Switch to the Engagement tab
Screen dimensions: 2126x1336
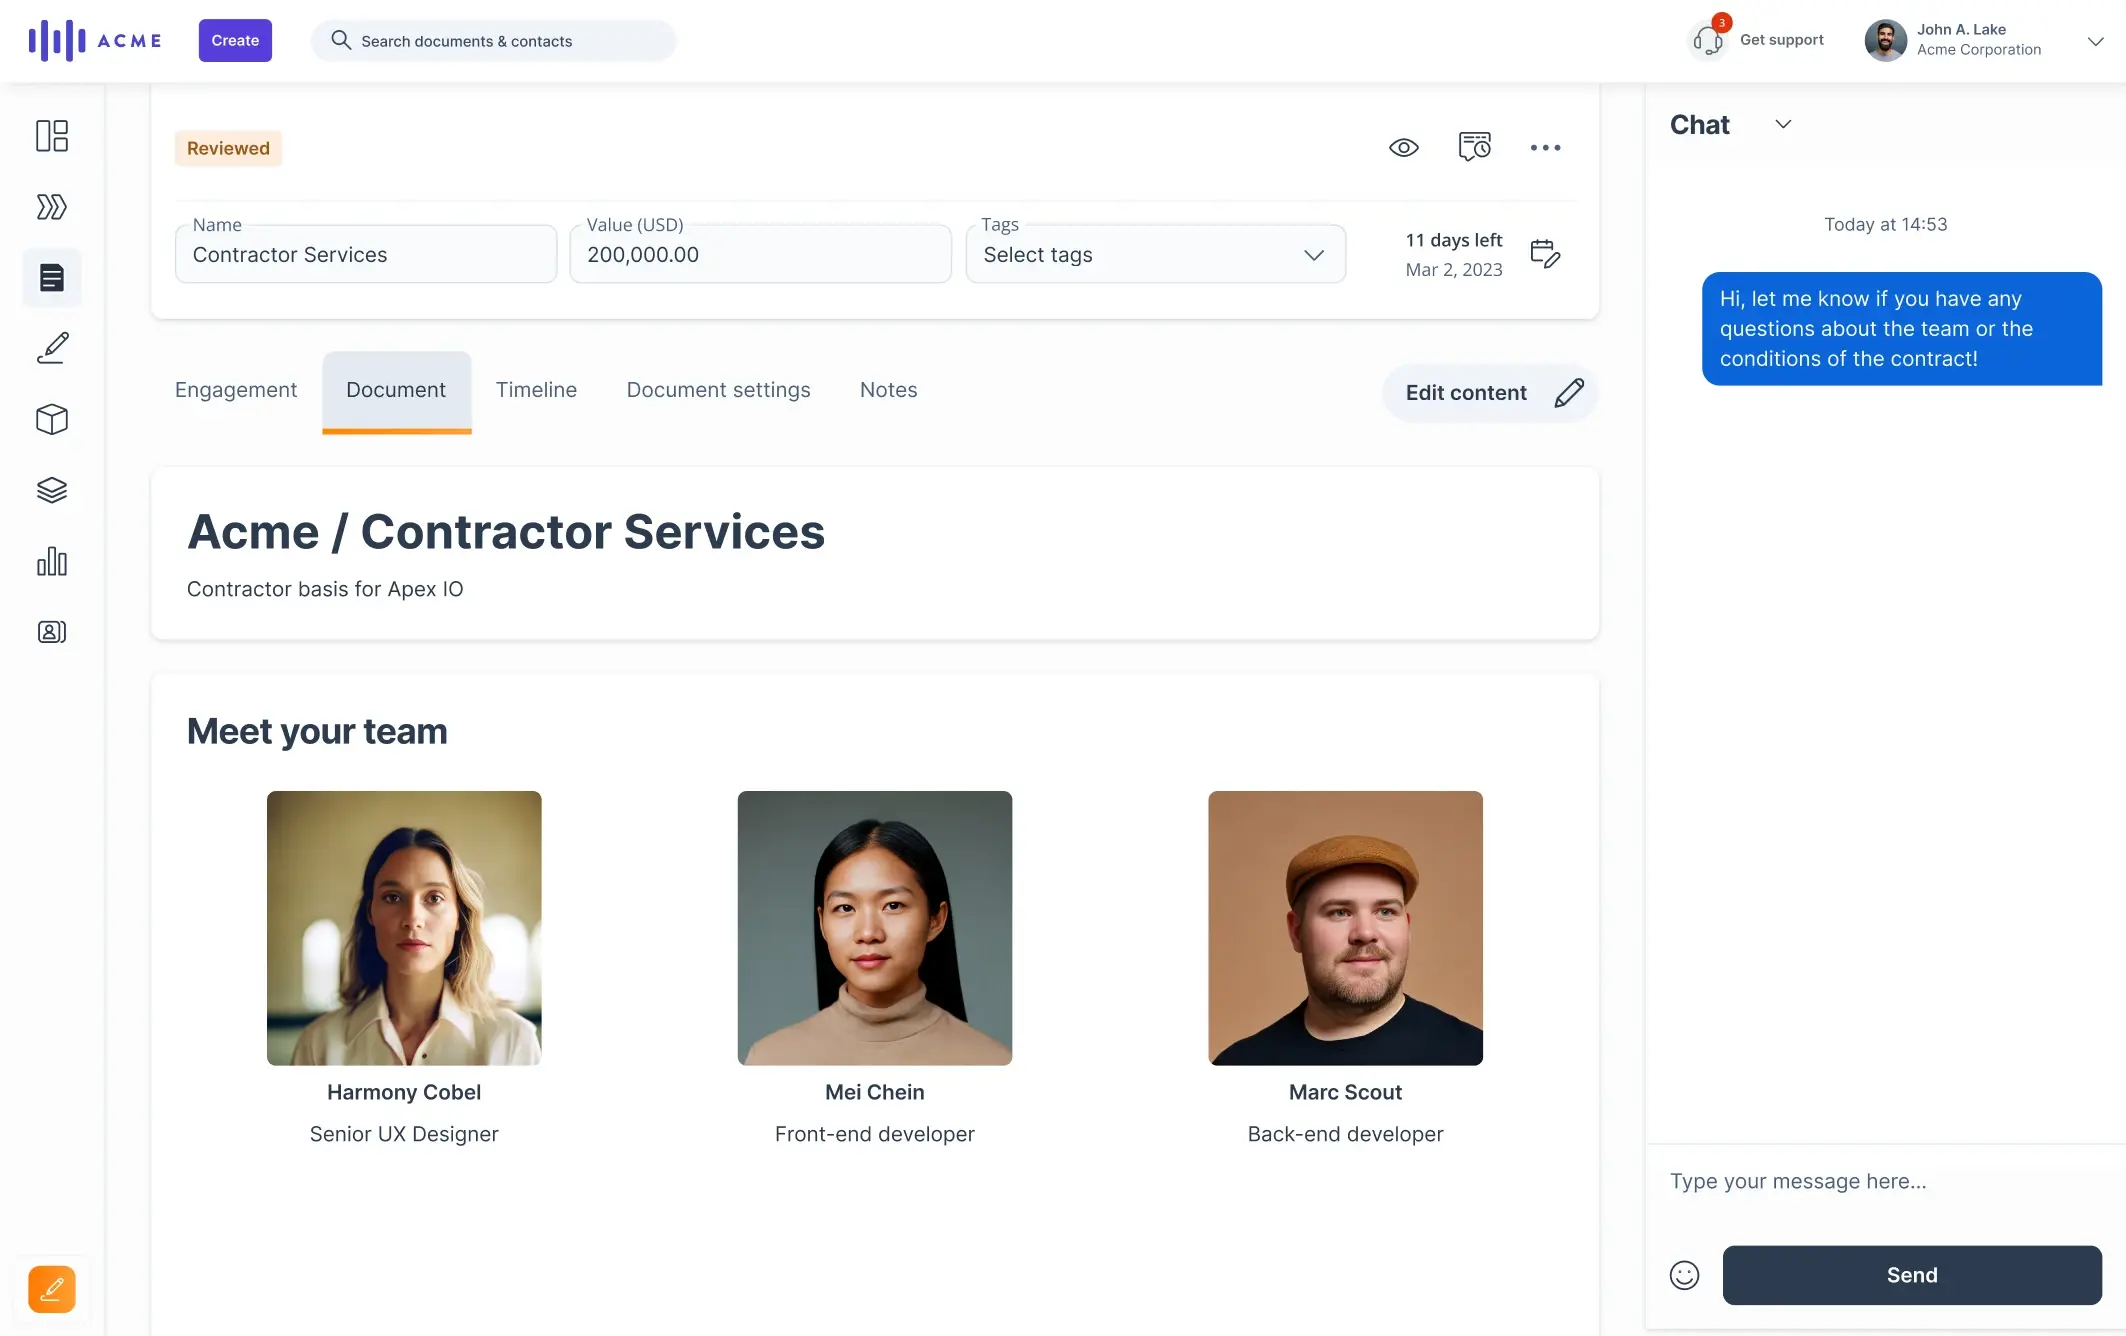click(x=235, y=389)
